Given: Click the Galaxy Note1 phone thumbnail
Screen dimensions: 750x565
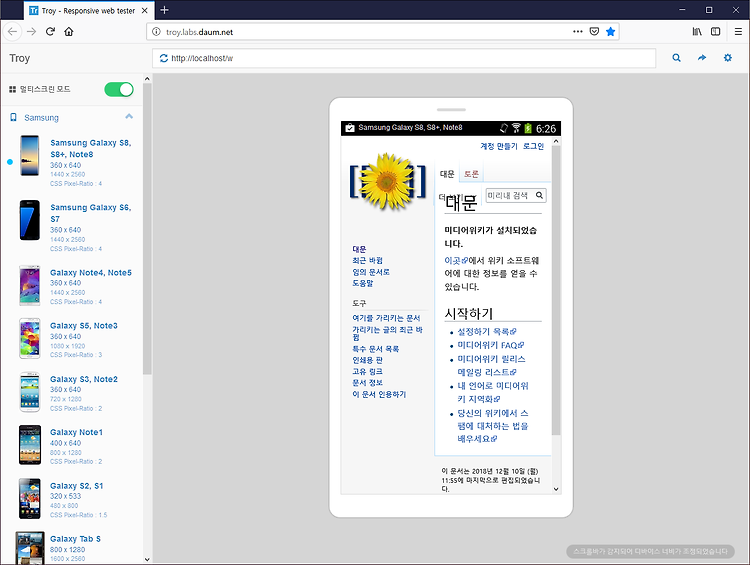Looking at the screenshot, I should pos(30,445).
